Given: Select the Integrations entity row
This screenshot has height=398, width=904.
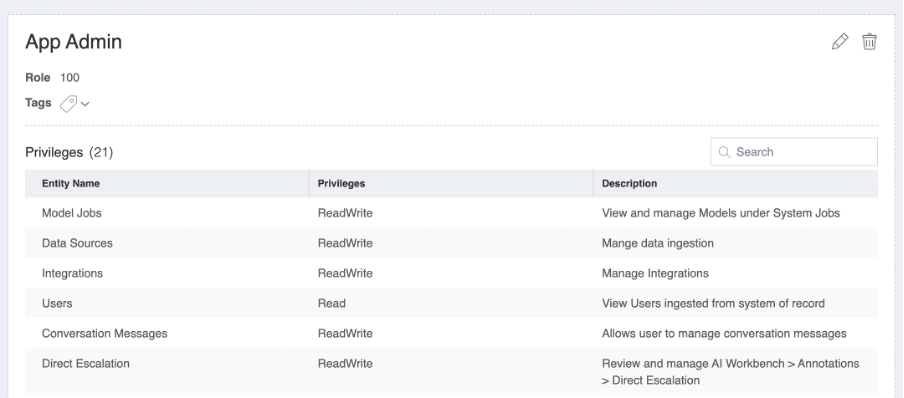Looking at the screenshot, I should pos(451,273).
